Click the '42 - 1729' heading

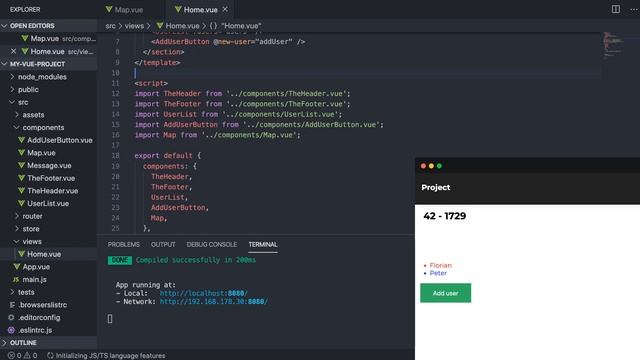(444, 216)
